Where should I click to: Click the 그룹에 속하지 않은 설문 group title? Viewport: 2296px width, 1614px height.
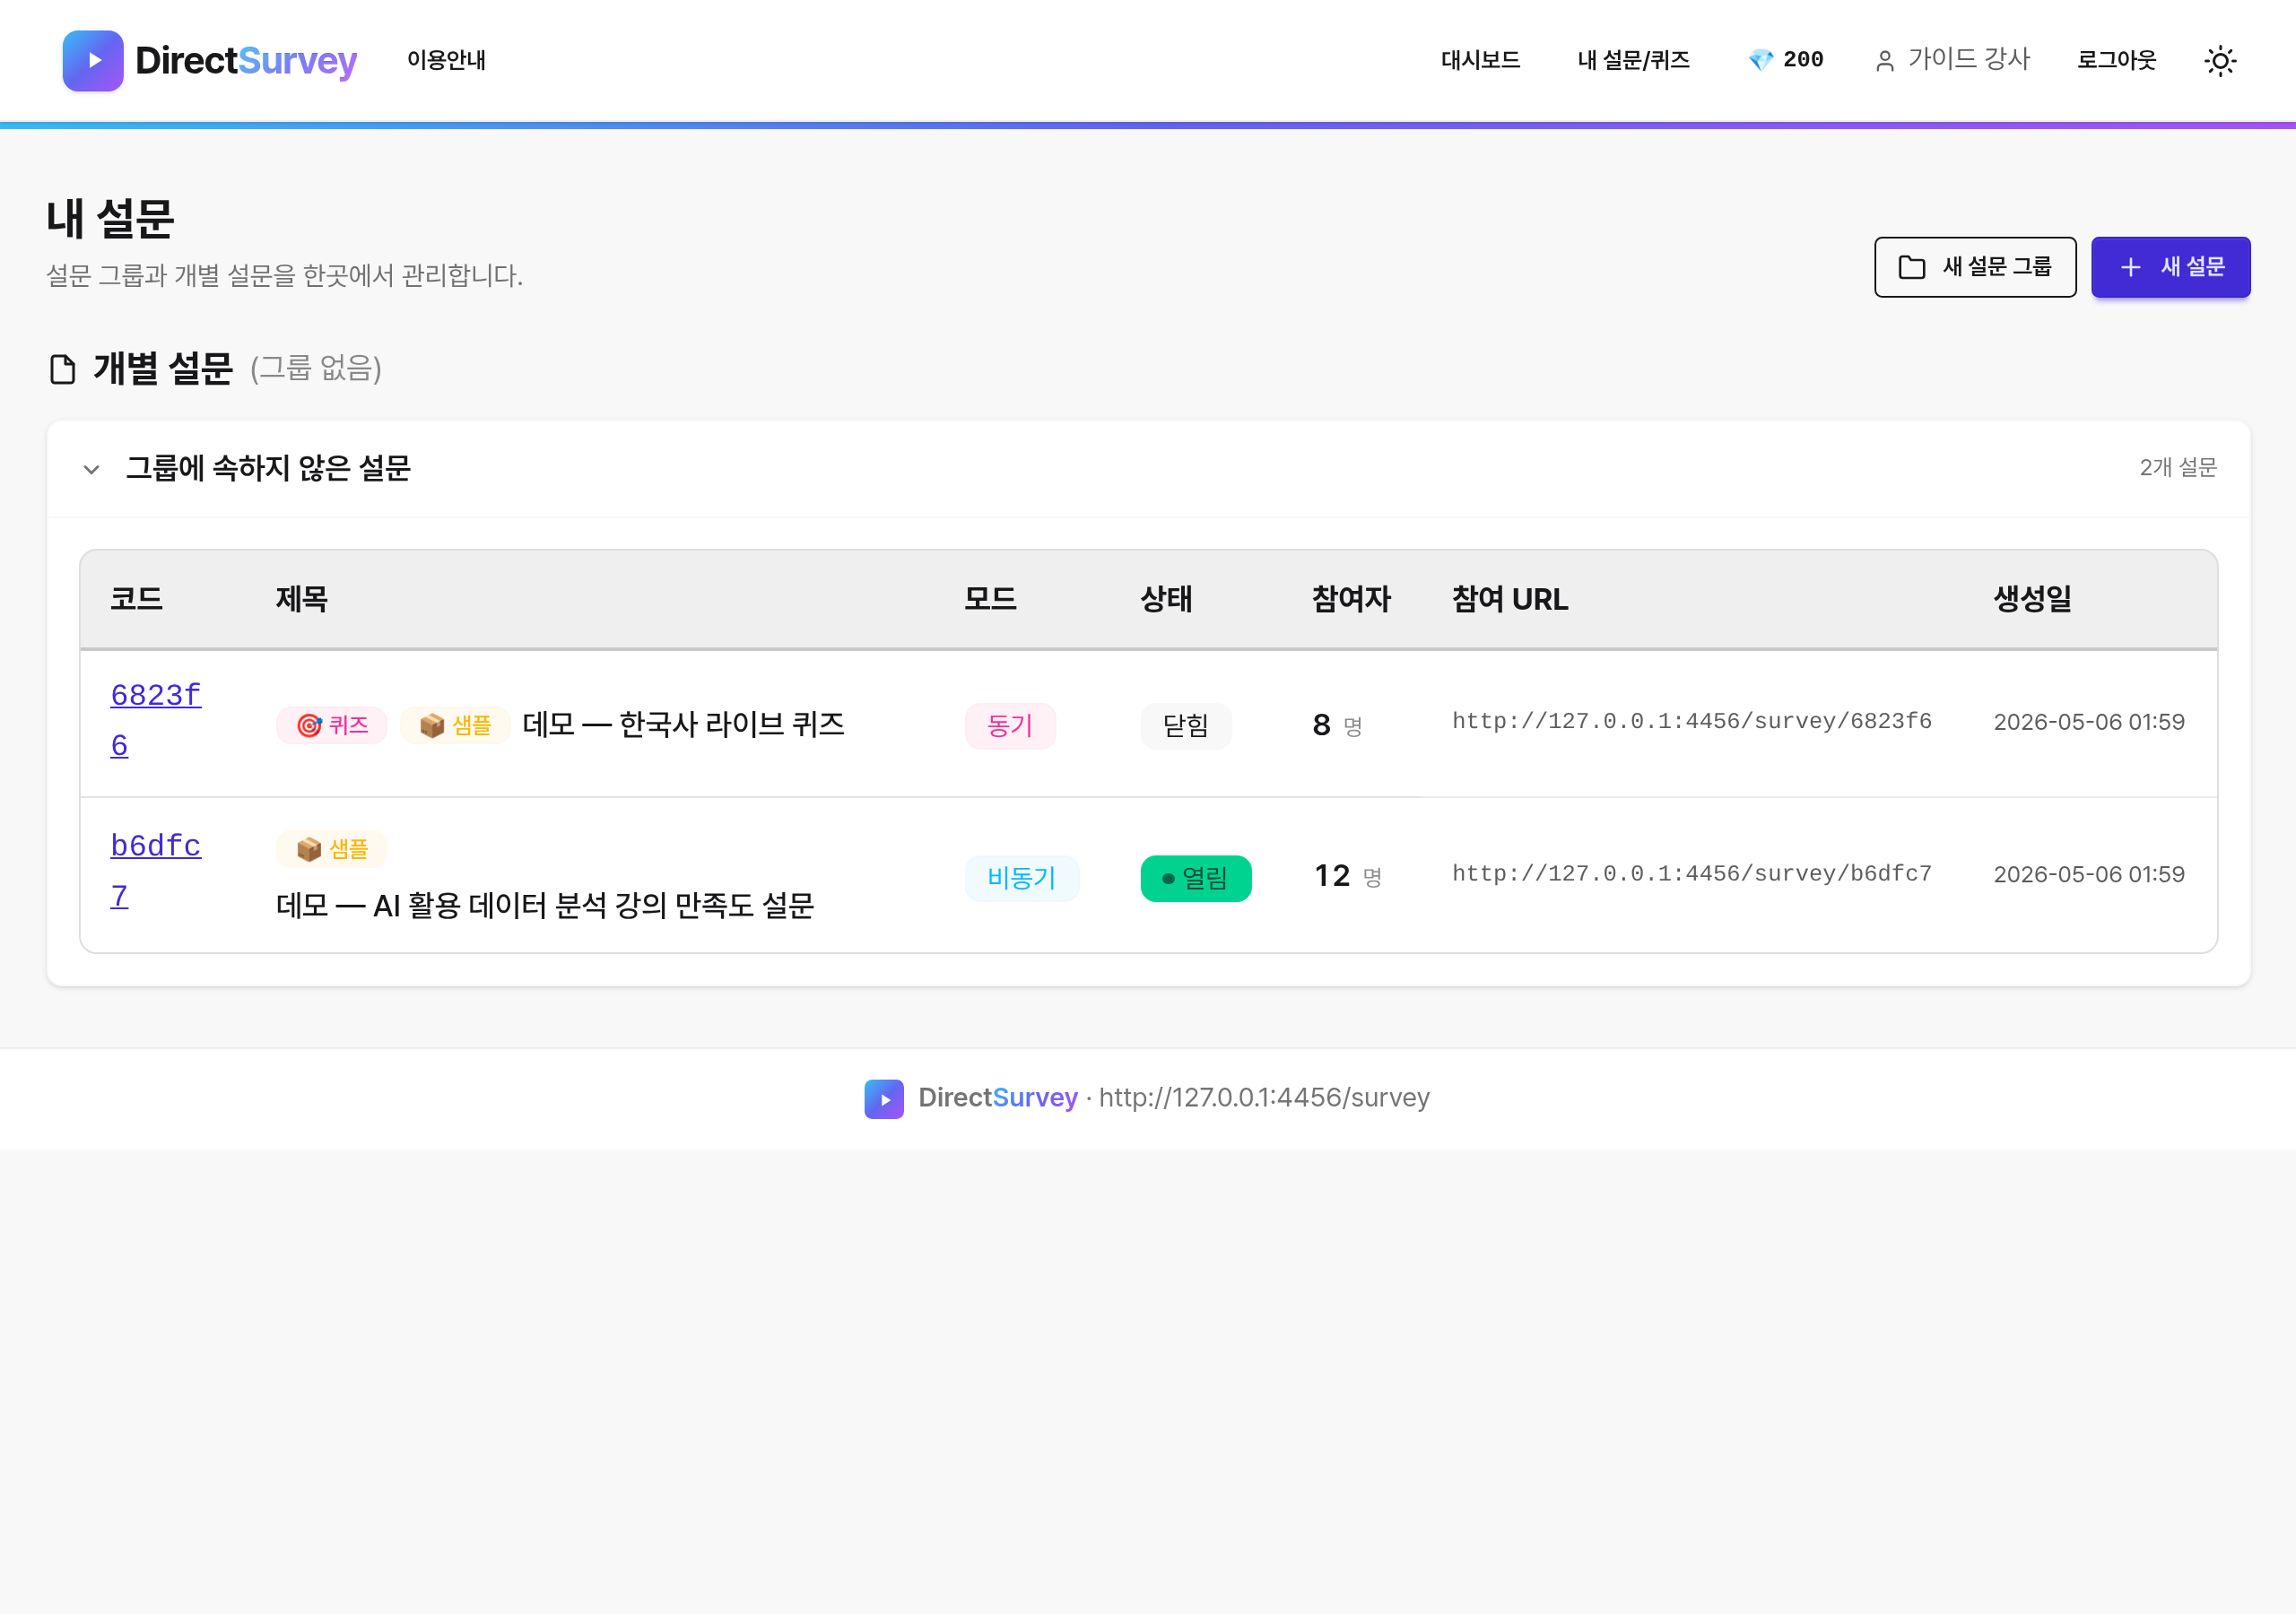[x=268, y=468]
